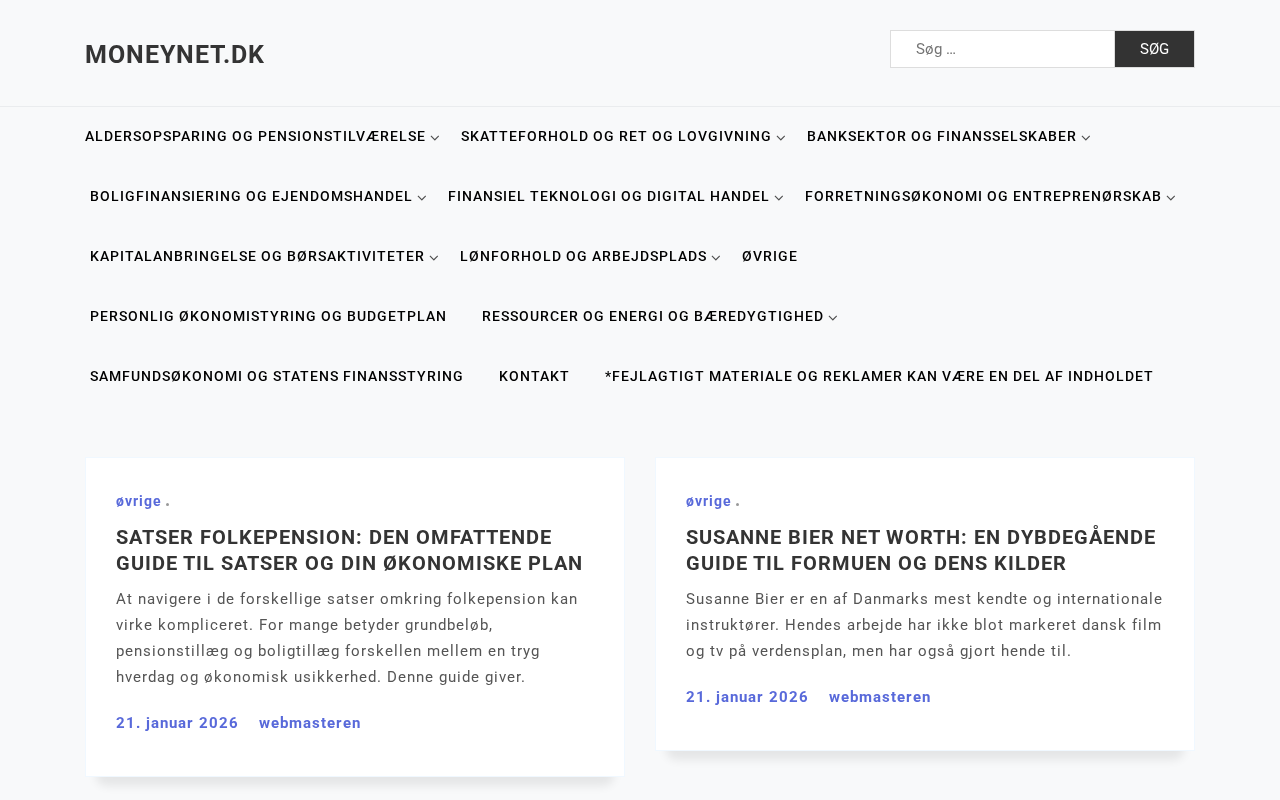Click the øvrige category tag above Satser Folkepension

coord(138,501)
